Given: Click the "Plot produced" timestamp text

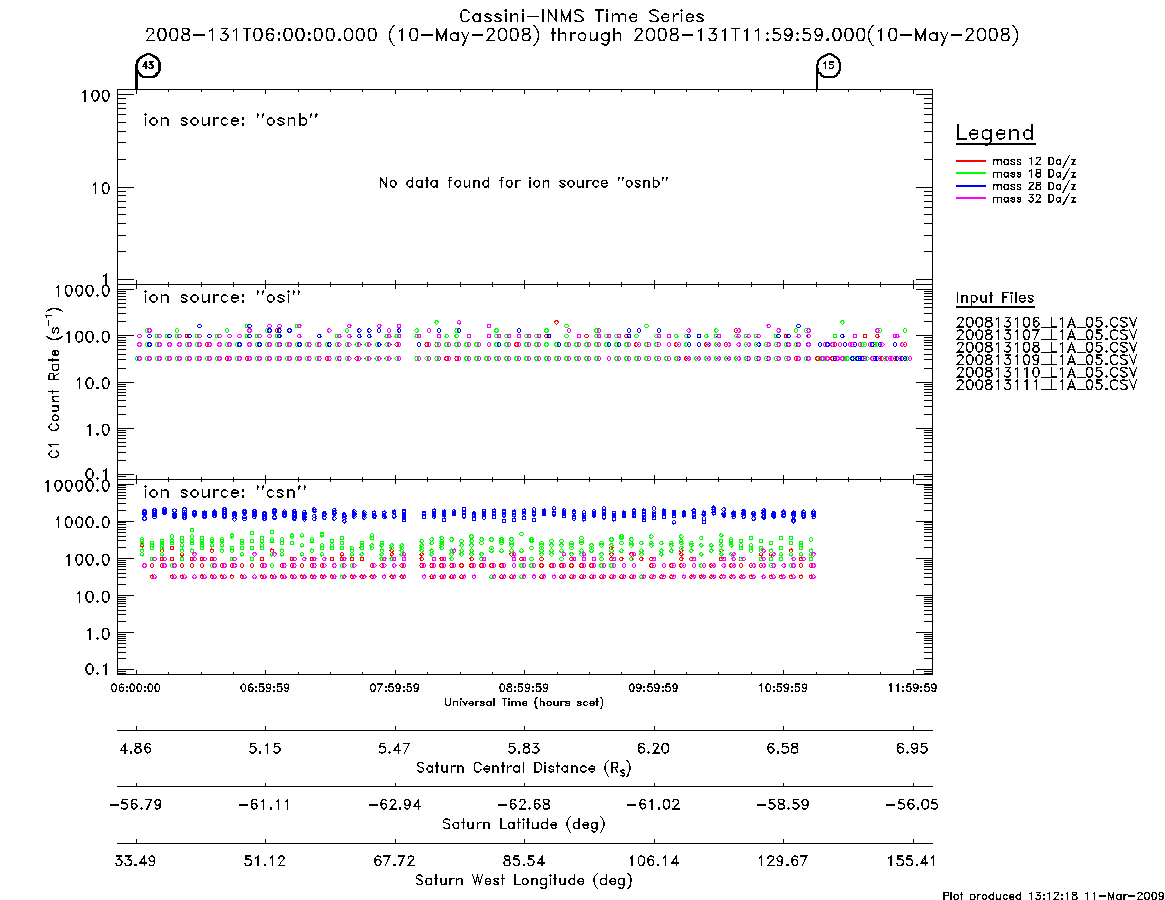Looking at the screenshot, I should tap(1053, 895).
